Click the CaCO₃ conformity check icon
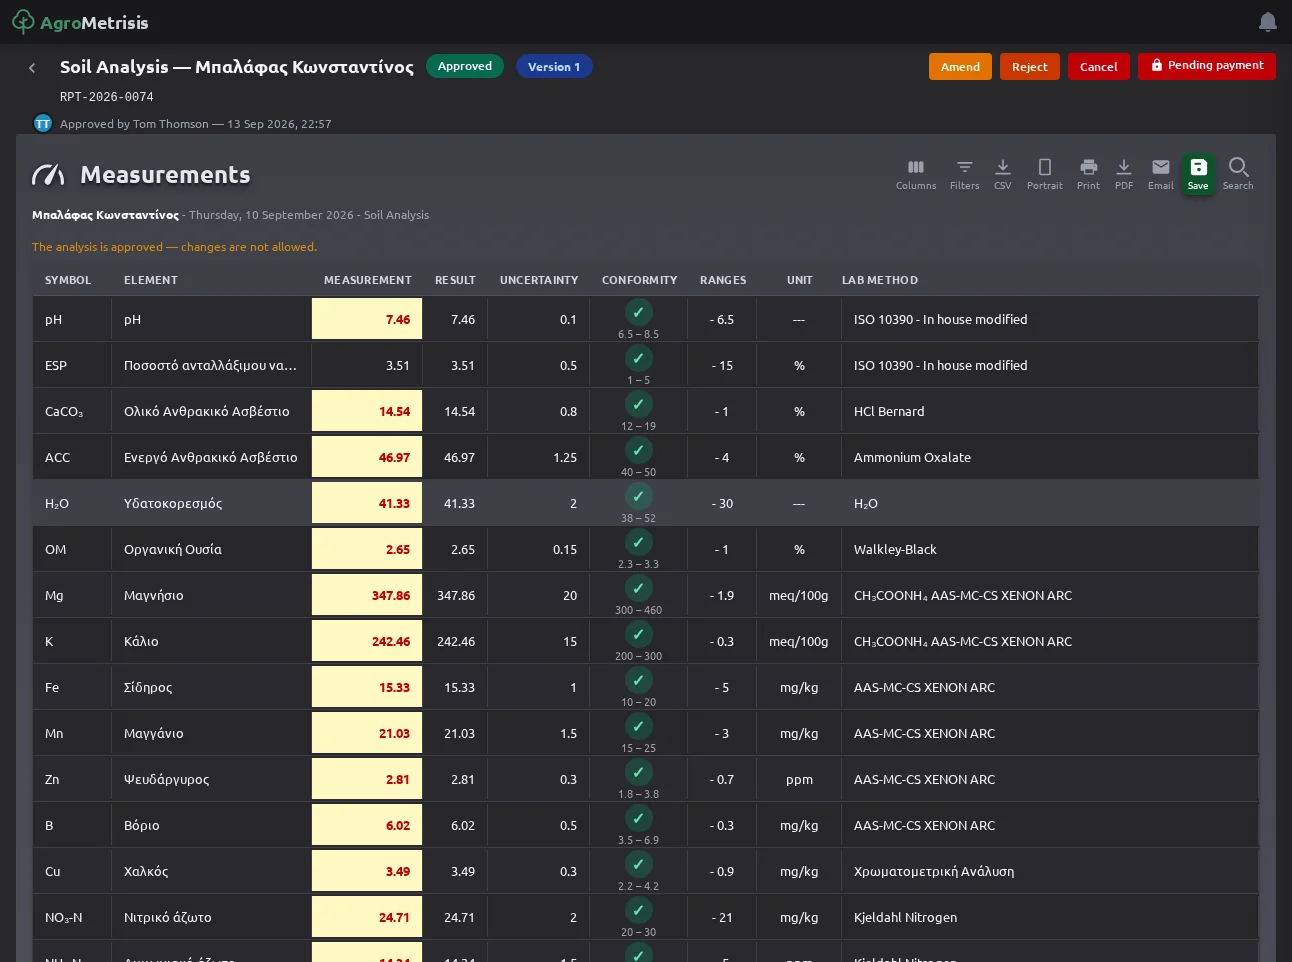 point(638,404)
